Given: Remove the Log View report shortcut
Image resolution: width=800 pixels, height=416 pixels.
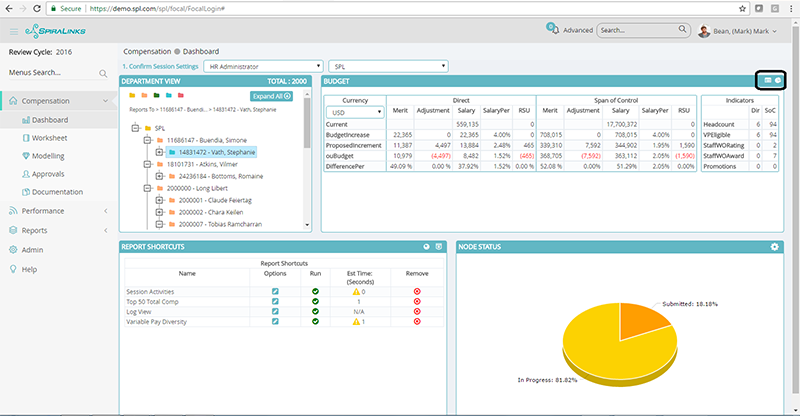Looking at the screenshot, I should [x=416, y=311].
